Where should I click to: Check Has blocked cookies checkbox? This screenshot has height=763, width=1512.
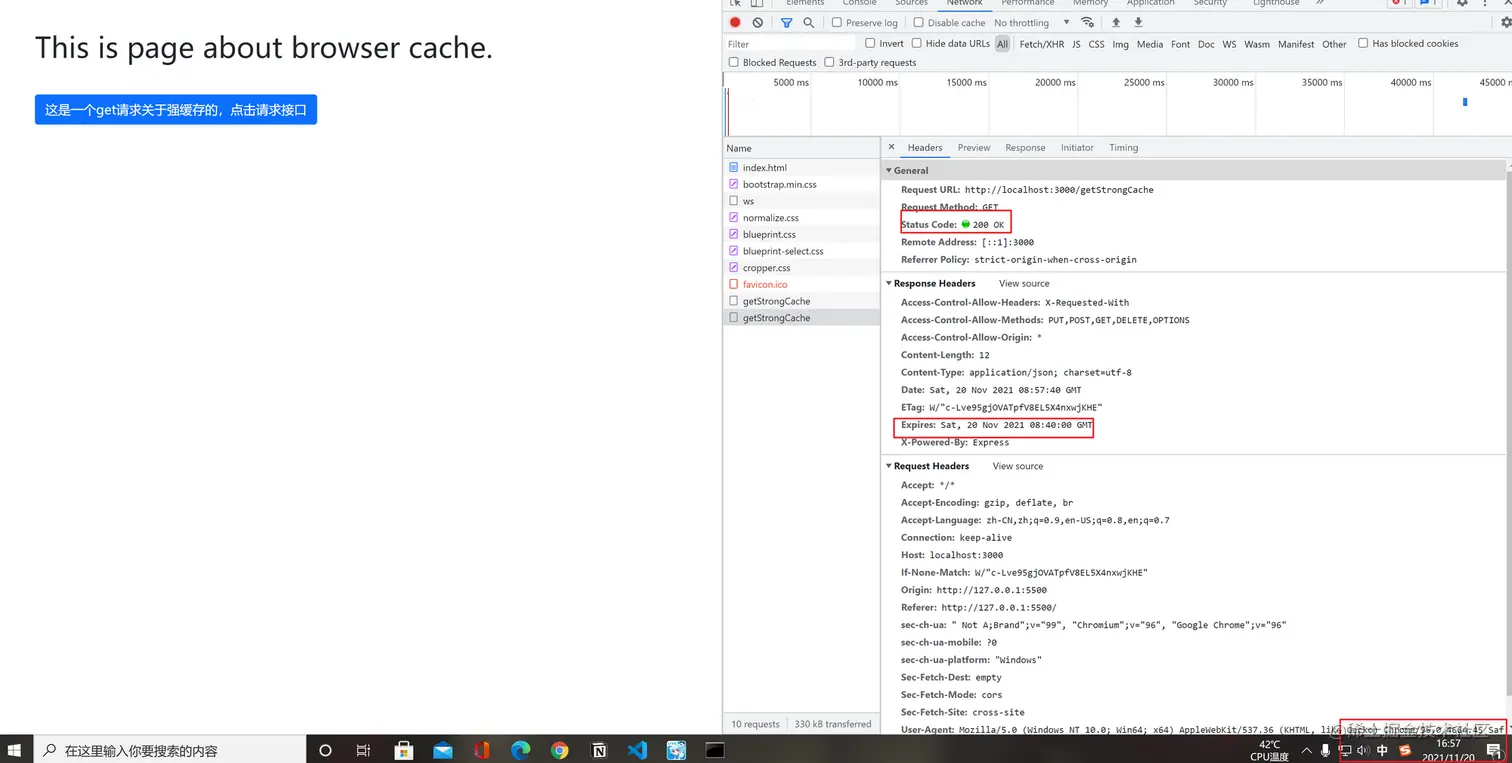point(1363,43)
